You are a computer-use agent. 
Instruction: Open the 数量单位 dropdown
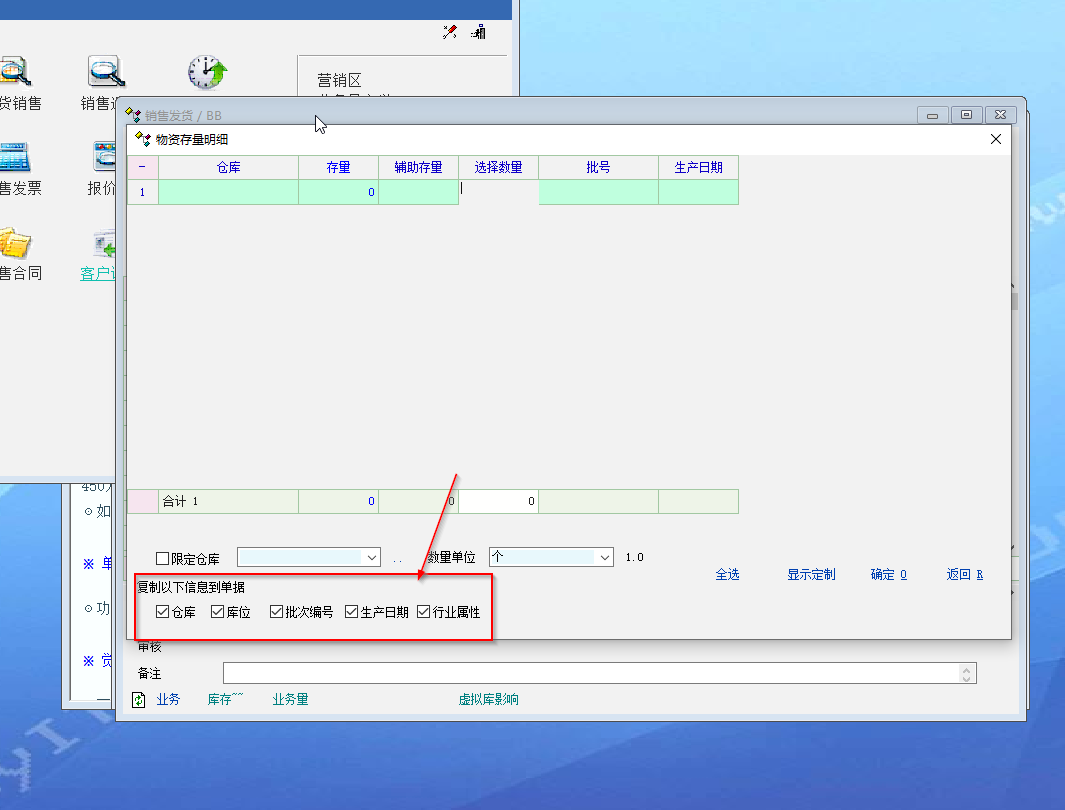[604, 557]
